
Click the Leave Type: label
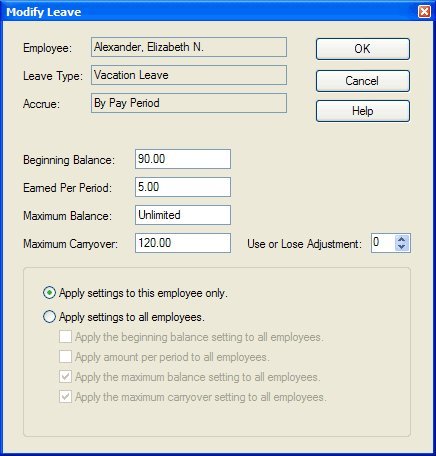pos(53,76)
